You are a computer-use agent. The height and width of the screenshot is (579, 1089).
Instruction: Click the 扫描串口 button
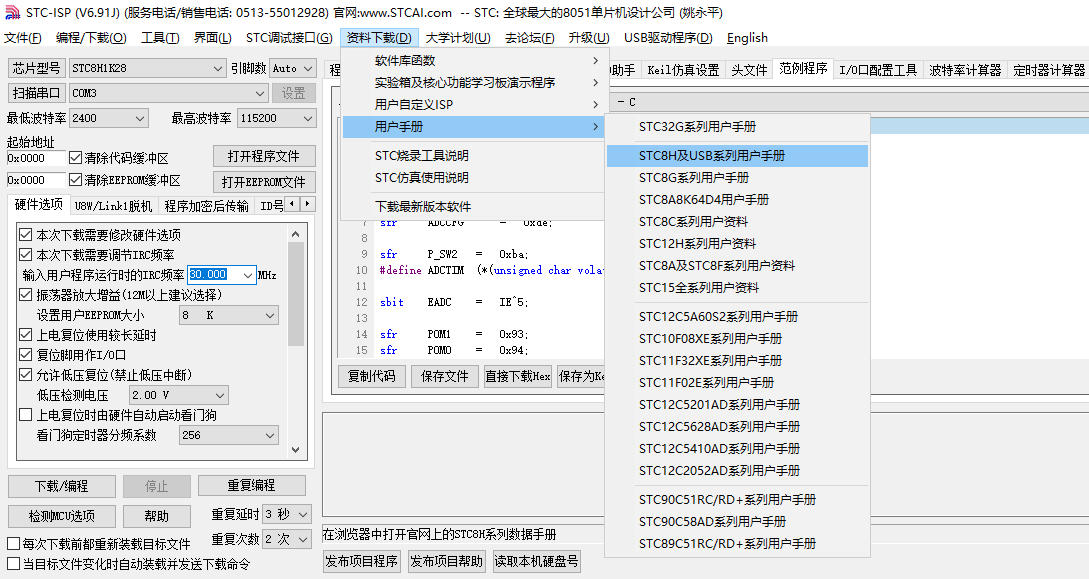coord(36,93)
